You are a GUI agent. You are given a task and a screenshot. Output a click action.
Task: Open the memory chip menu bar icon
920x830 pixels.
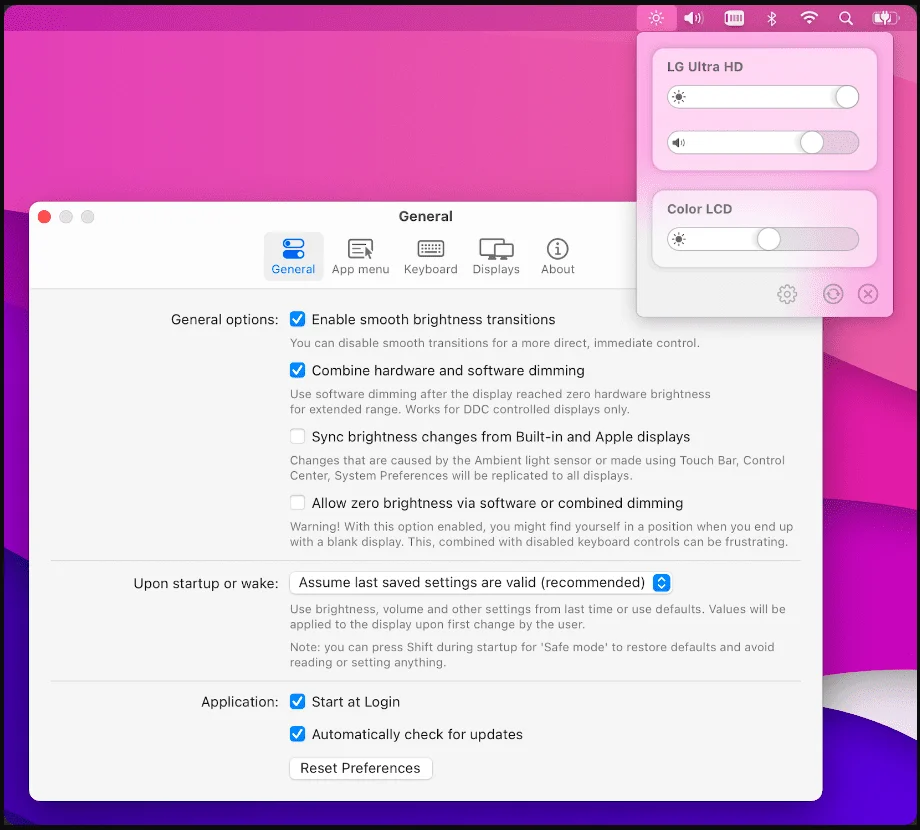733,18
